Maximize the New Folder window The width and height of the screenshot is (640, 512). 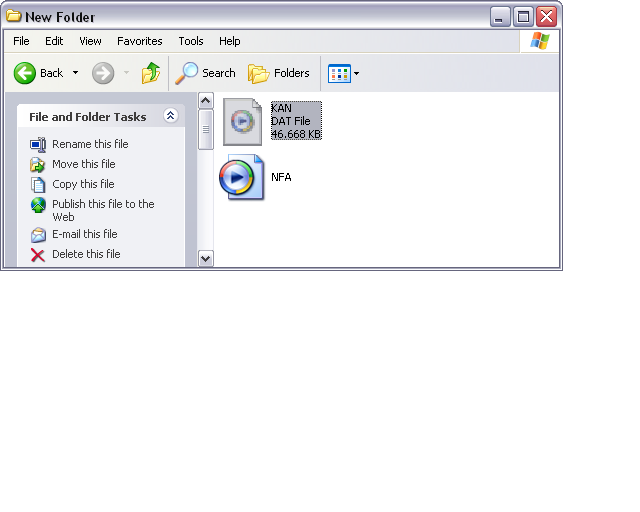523,17
